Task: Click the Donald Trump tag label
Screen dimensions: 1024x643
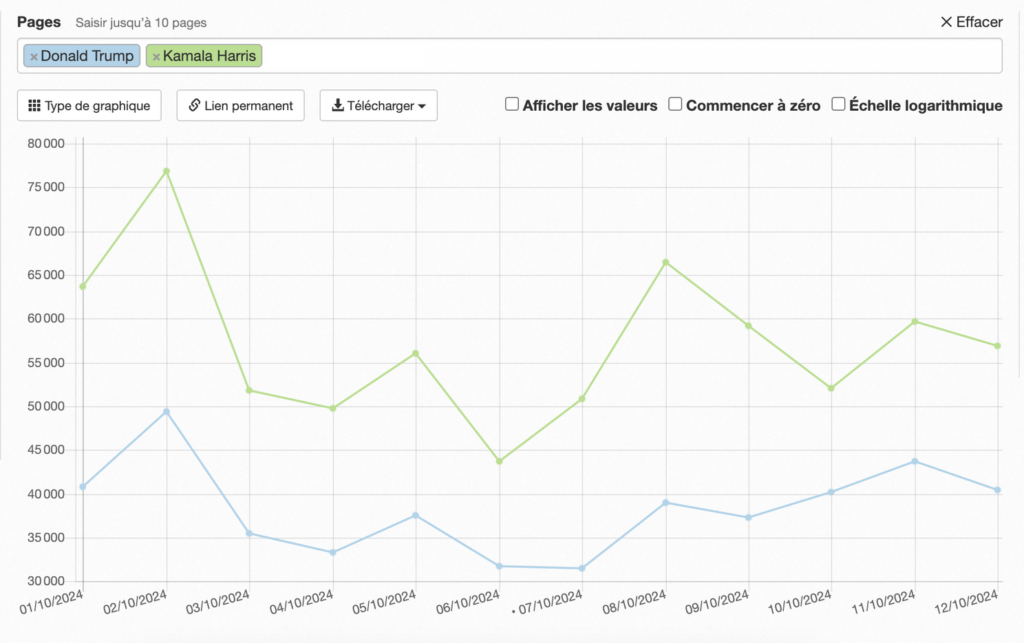Action: pyautogui.click(x=87, y=56)
